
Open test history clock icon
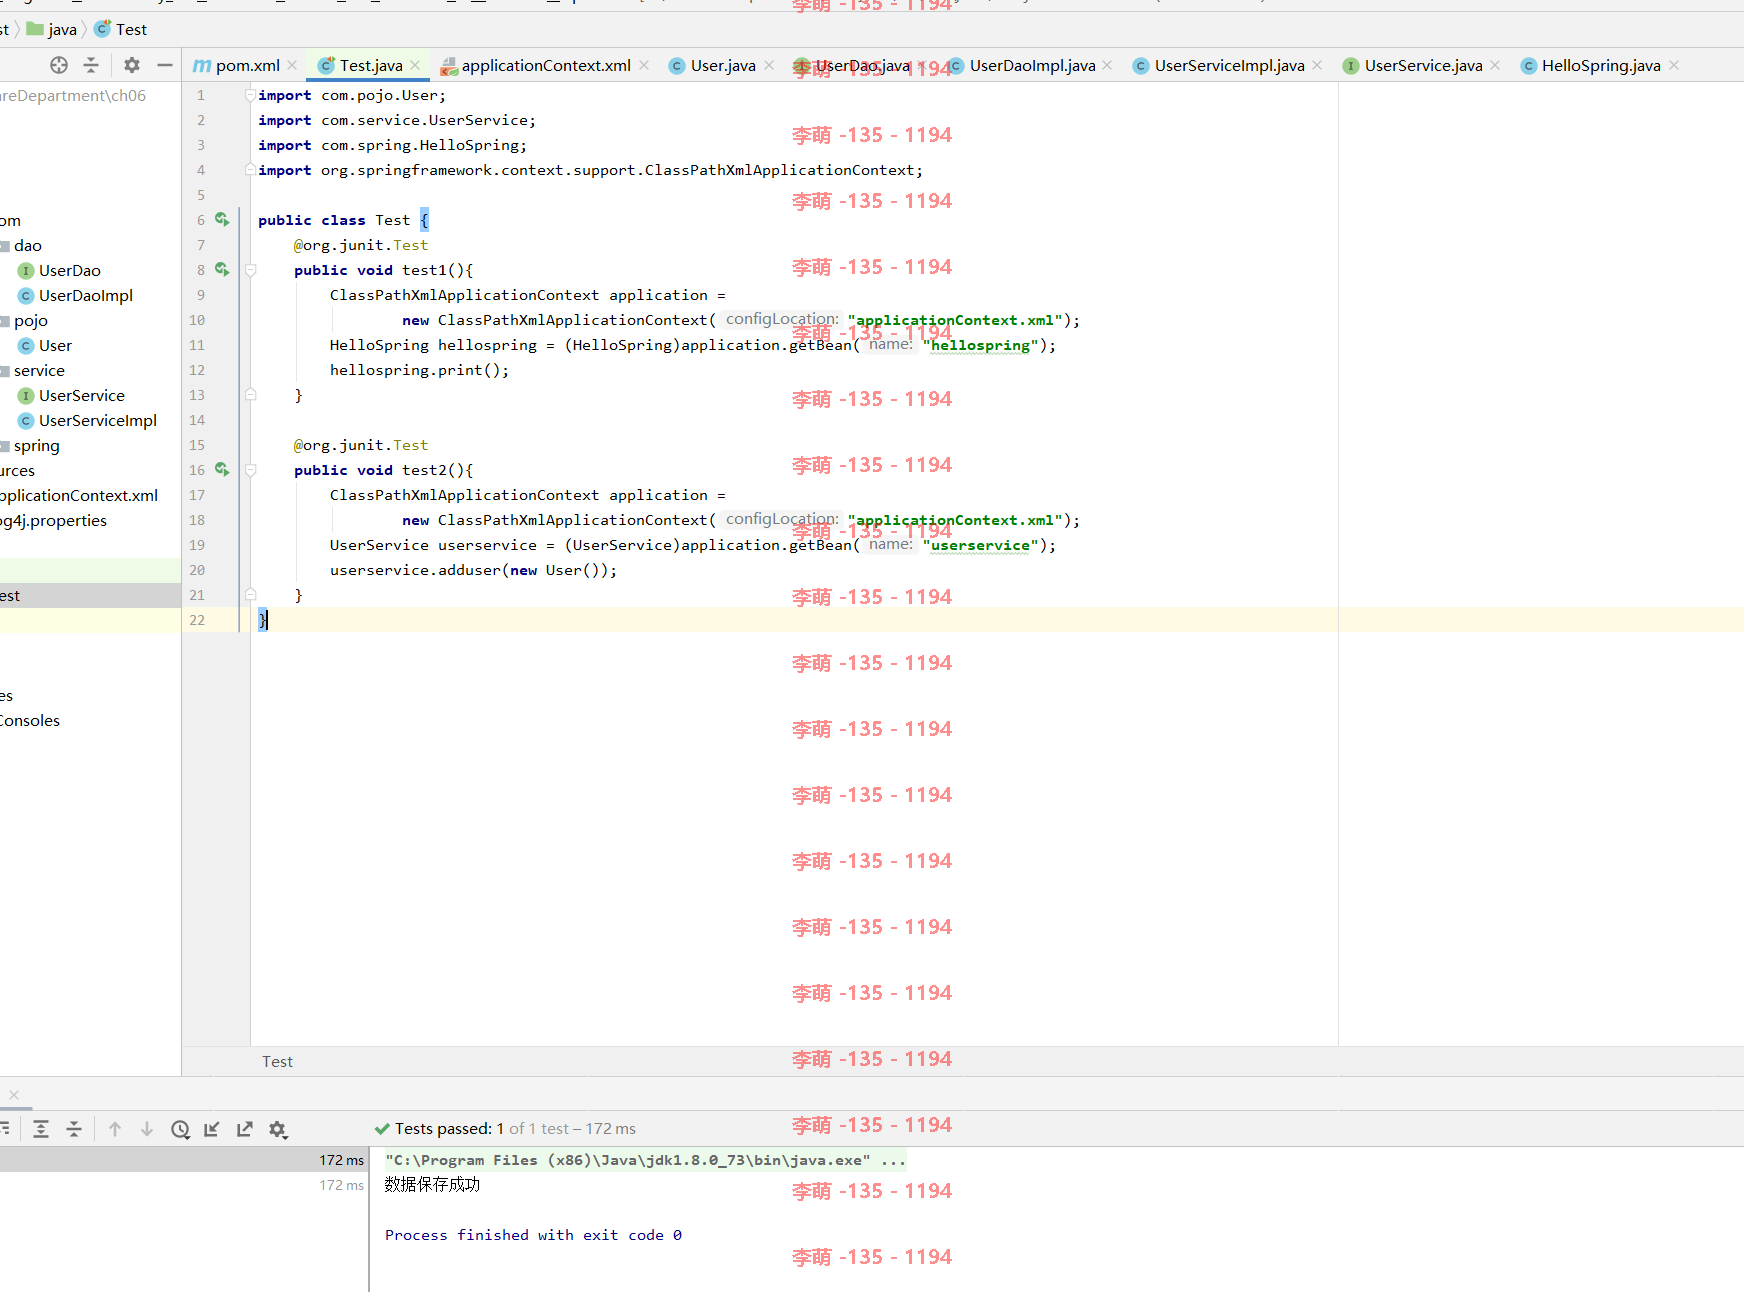pos(180,1129)
